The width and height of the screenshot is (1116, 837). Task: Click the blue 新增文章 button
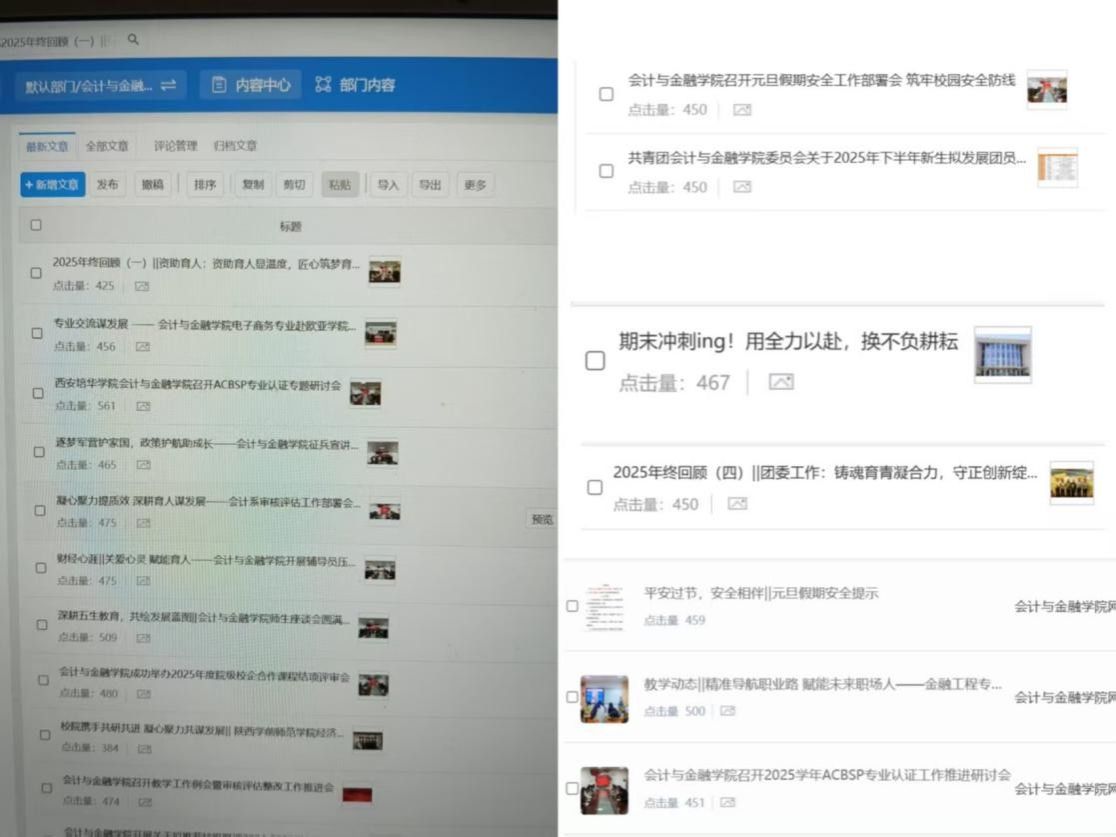pyautogui.click(x=52, y=185)
